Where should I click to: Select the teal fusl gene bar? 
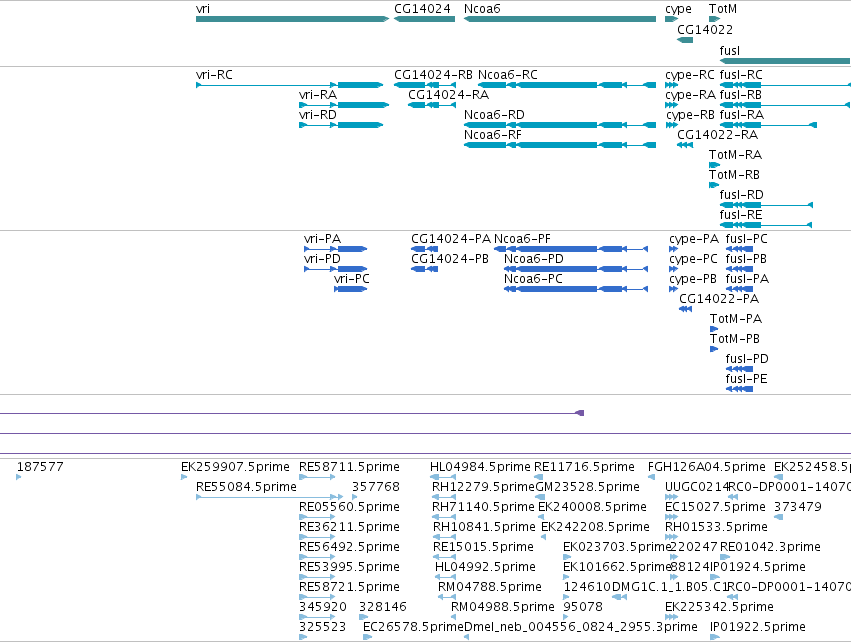click(785, 61)
